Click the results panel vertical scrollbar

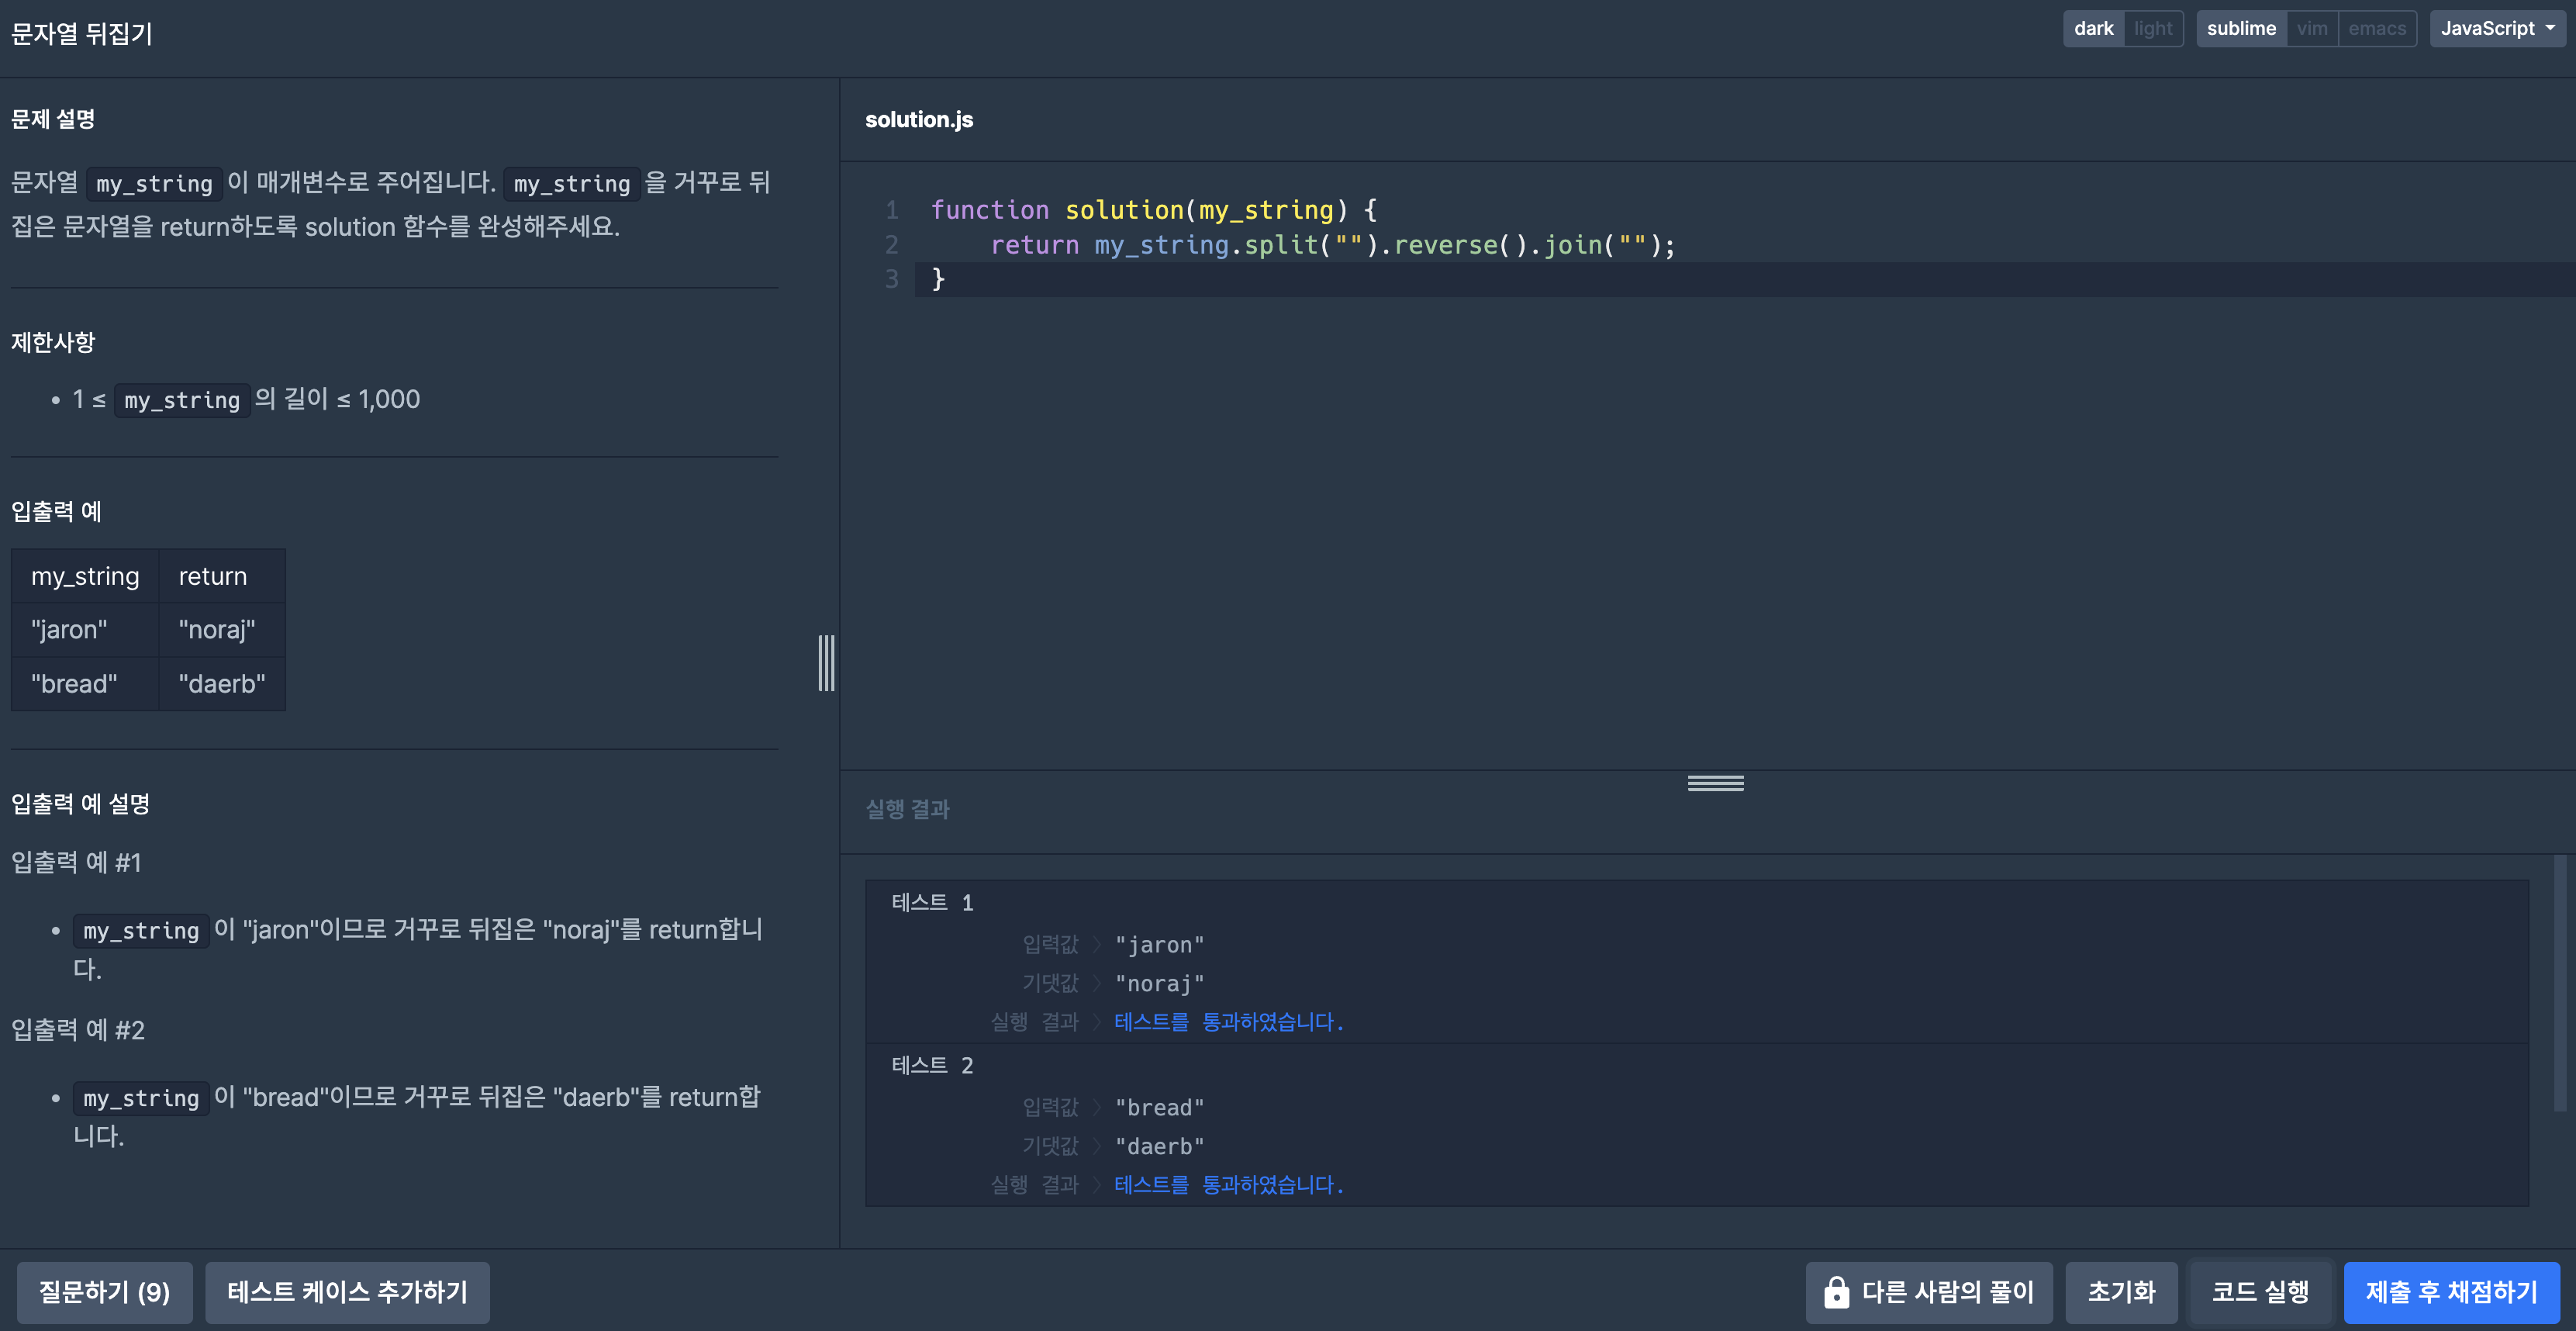tap(2558, 982)
